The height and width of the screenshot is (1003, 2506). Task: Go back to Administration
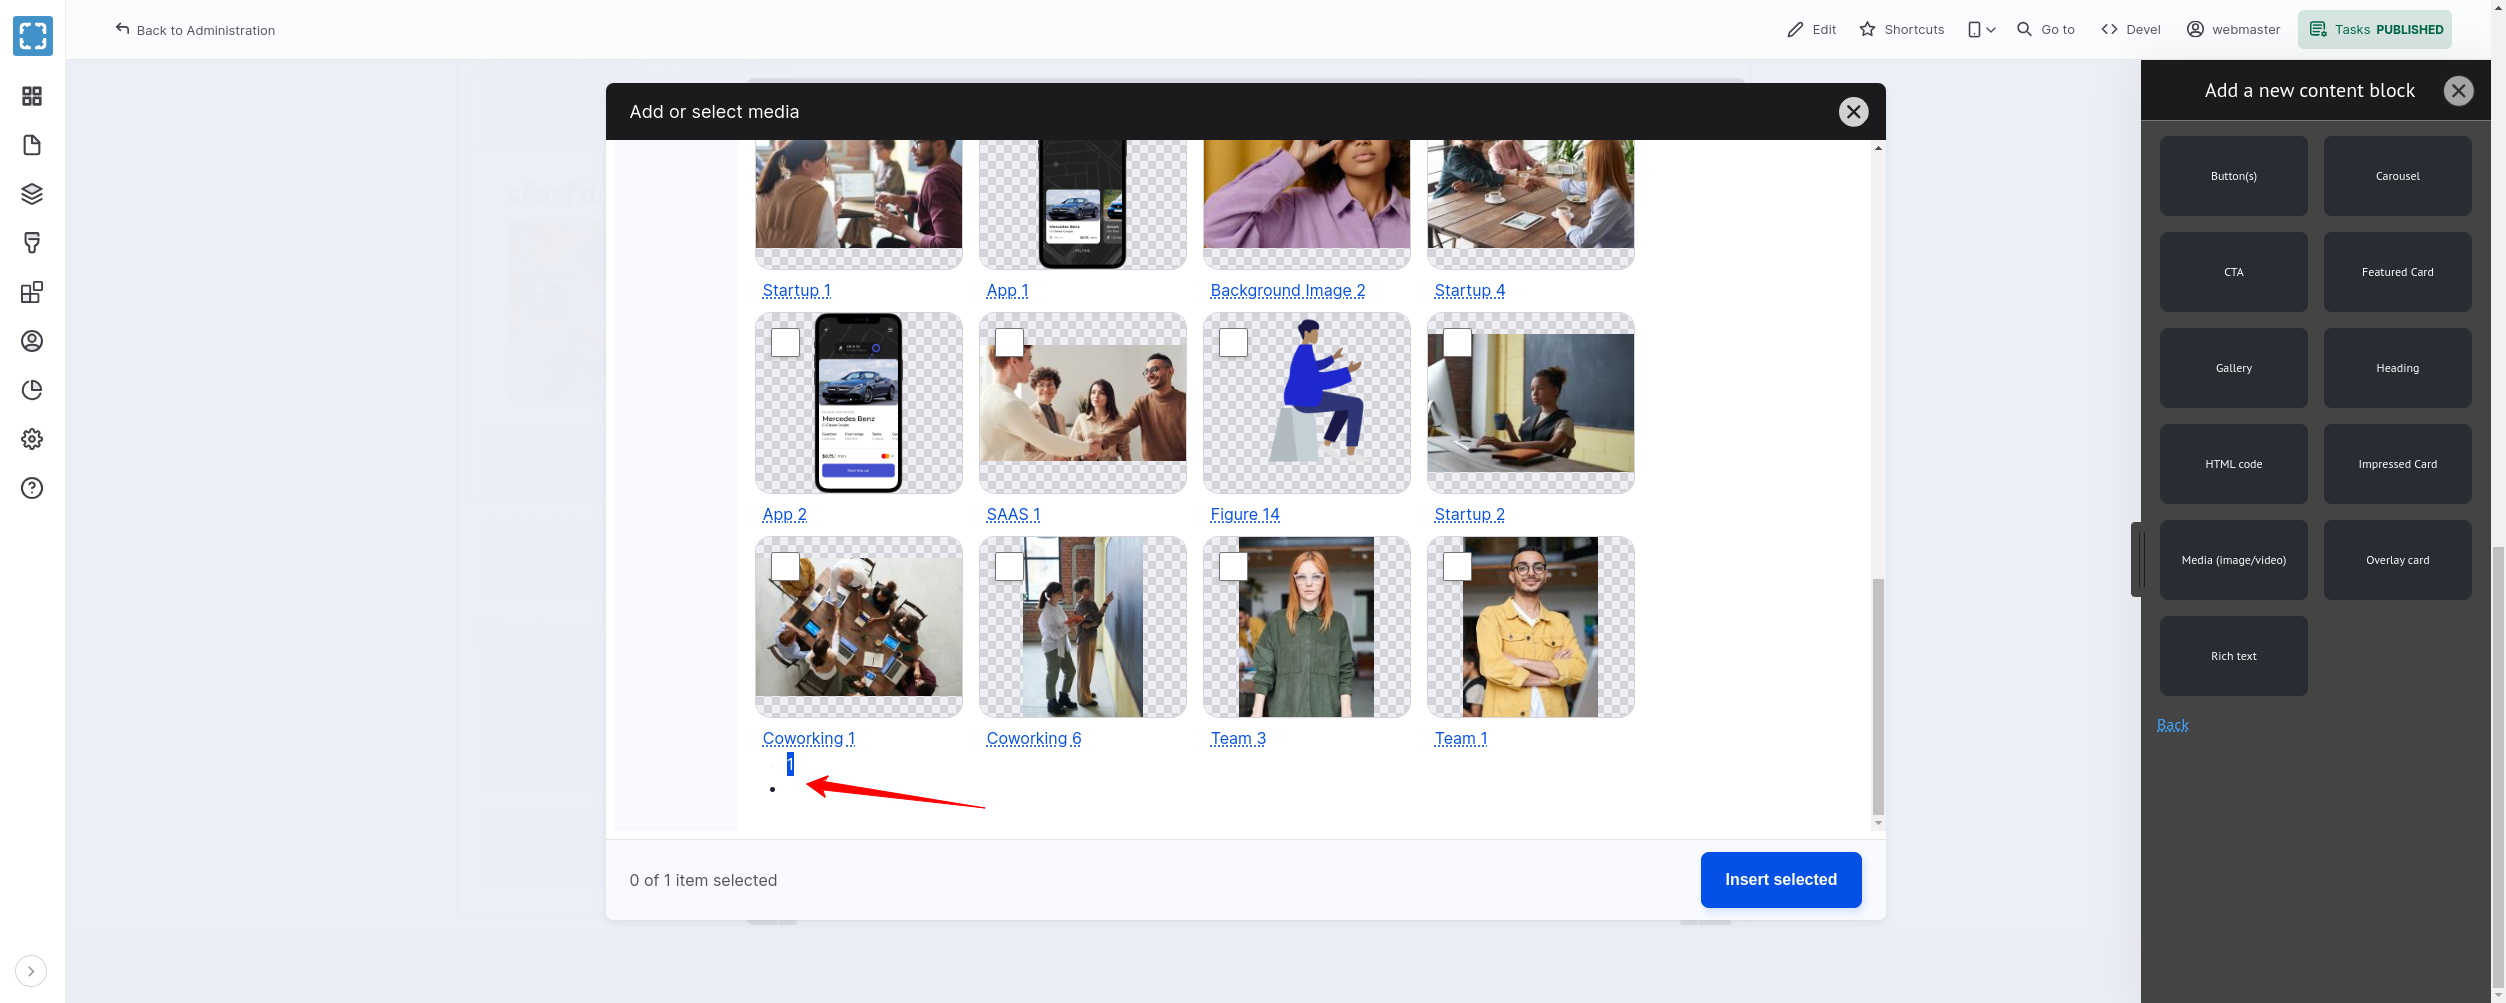point(195,30)
